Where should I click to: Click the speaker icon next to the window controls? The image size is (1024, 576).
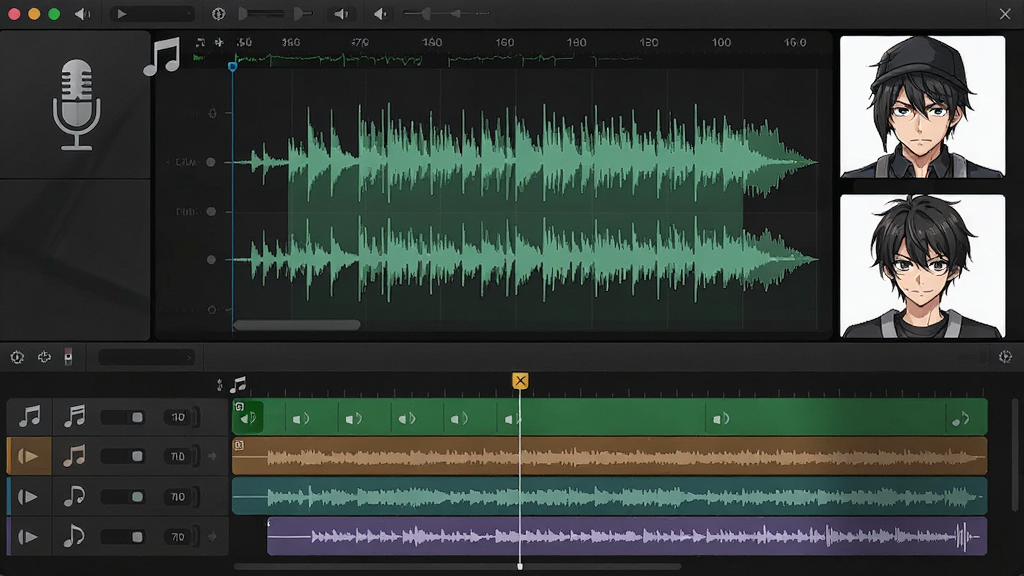coord(82,14)
